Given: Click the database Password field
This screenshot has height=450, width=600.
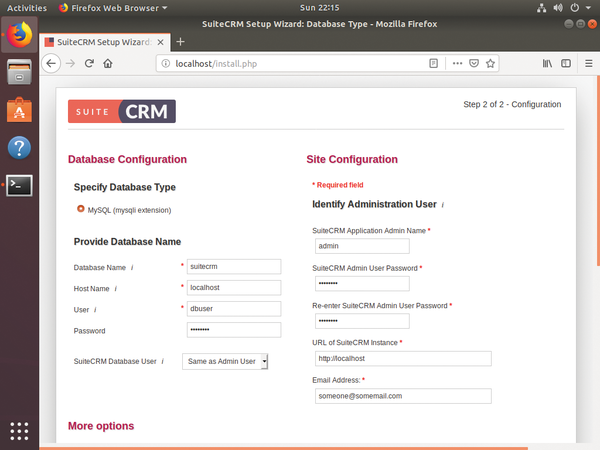Looking at the screenshot, I should pos(234,330).
